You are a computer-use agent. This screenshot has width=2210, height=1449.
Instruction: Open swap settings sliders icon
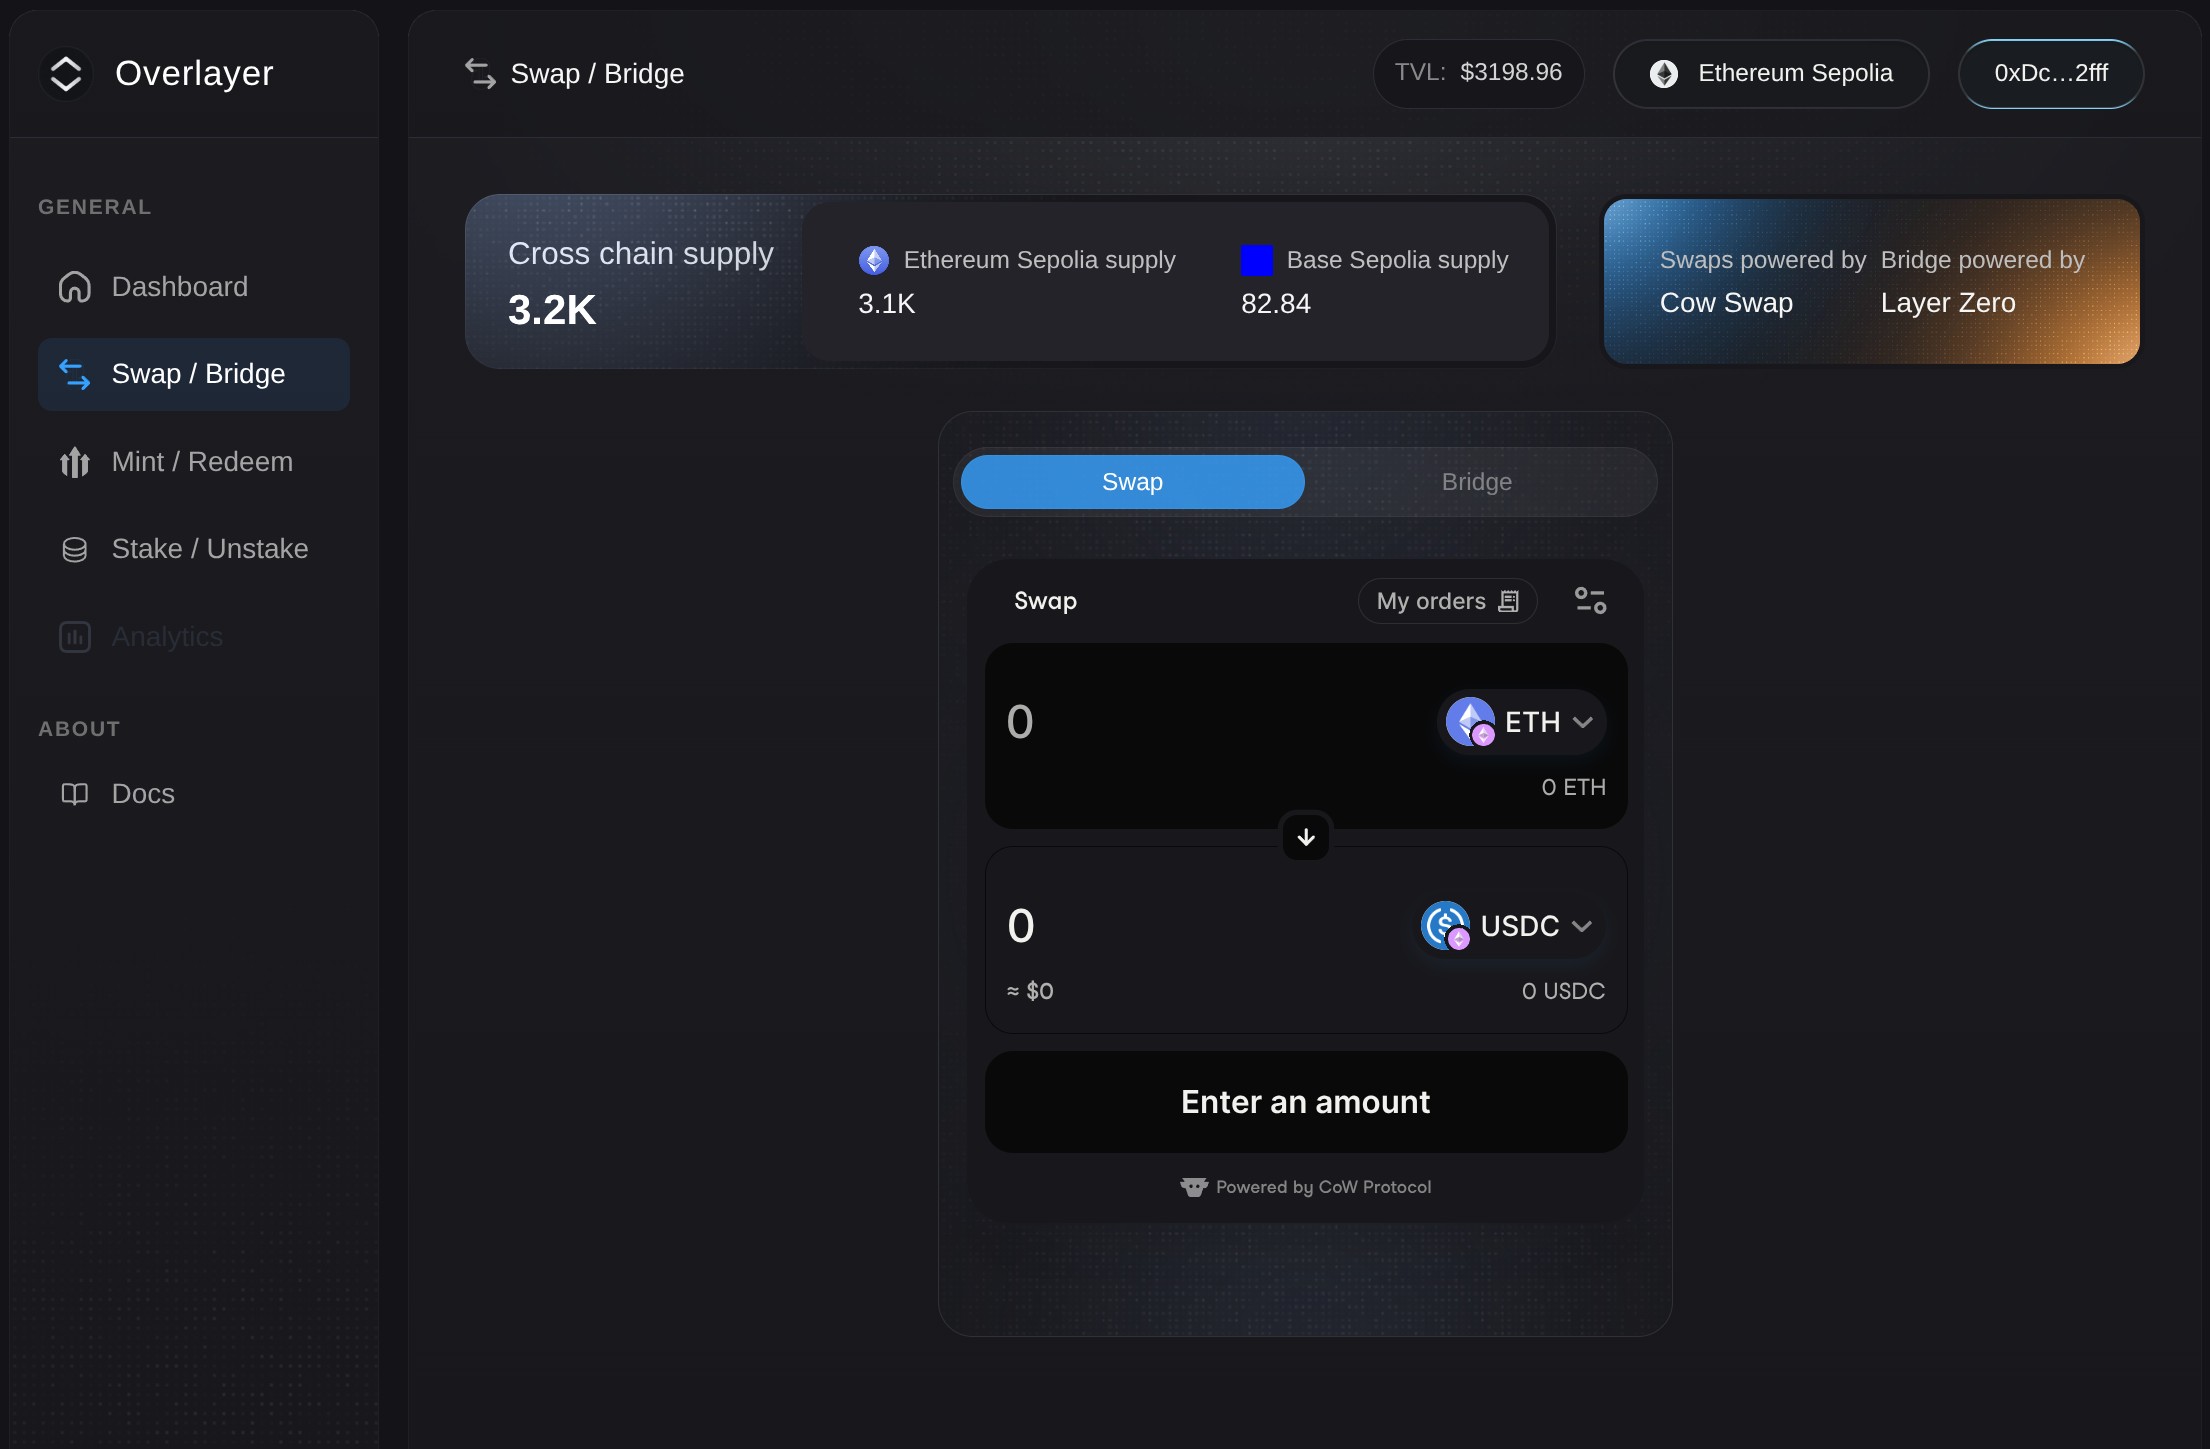[1590, 600]
